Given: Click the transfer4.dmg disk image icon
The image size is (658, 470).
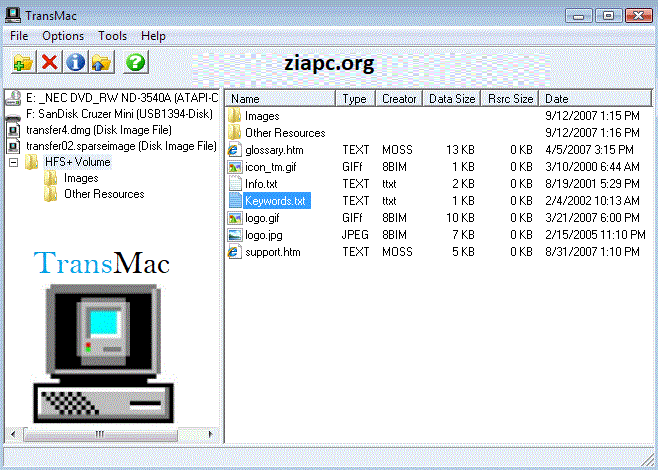Looking at the screenshot, I should click(13, 131).
